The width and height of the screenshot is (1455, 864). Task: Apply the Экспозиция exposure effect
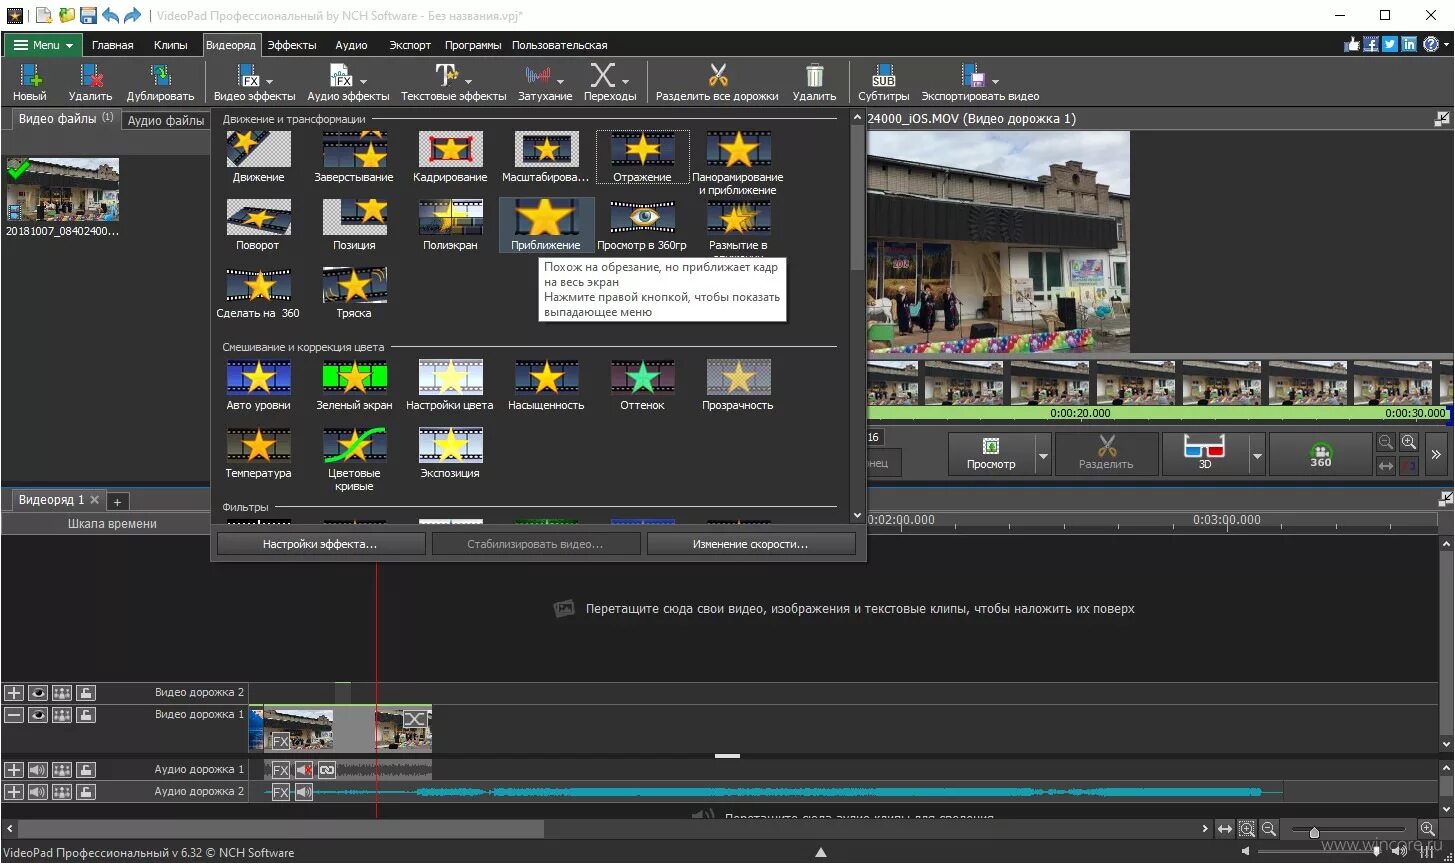pos(450,453)
